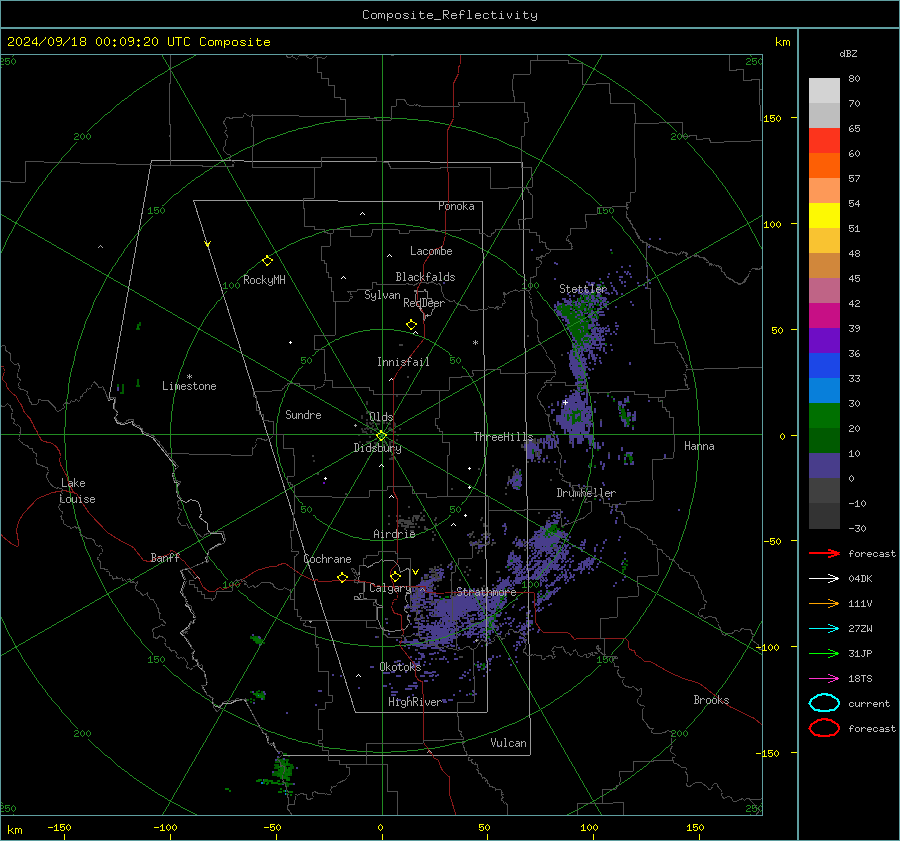Click the 80 dBZ scale value

click(854, 79)
